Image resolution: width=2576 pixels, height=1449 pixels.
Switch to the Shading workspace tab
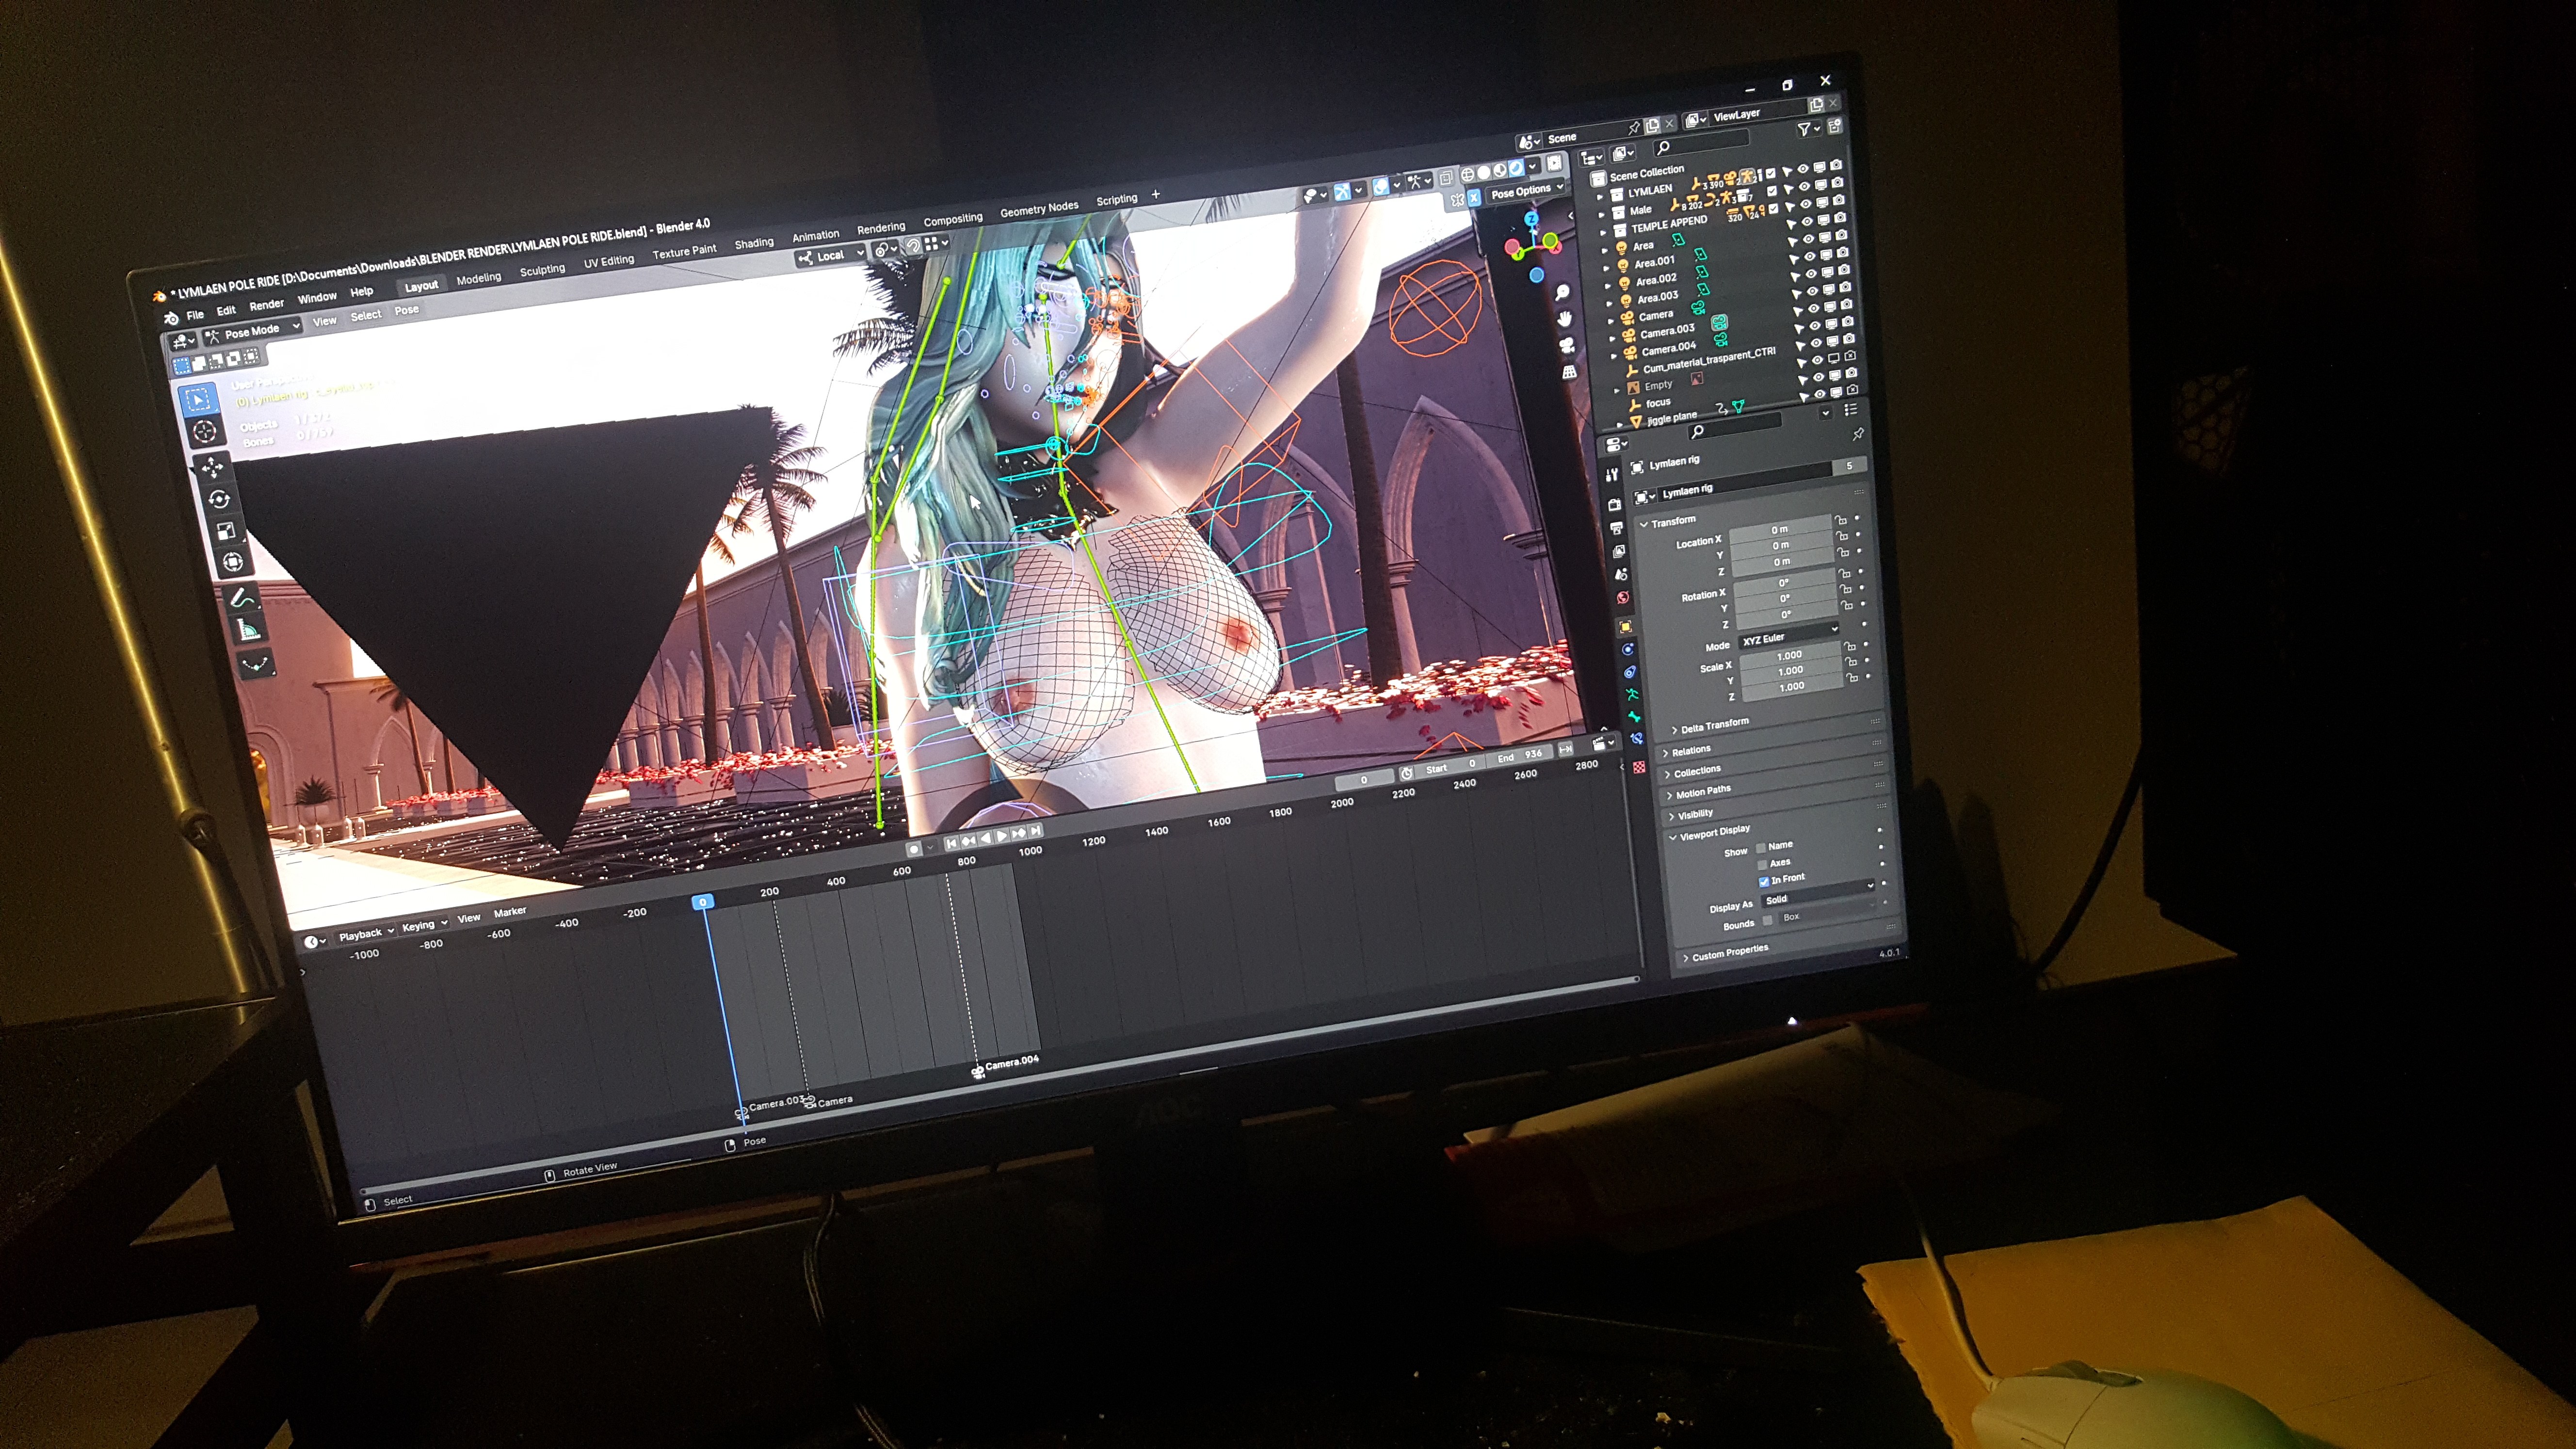click(x=754, y=243)
